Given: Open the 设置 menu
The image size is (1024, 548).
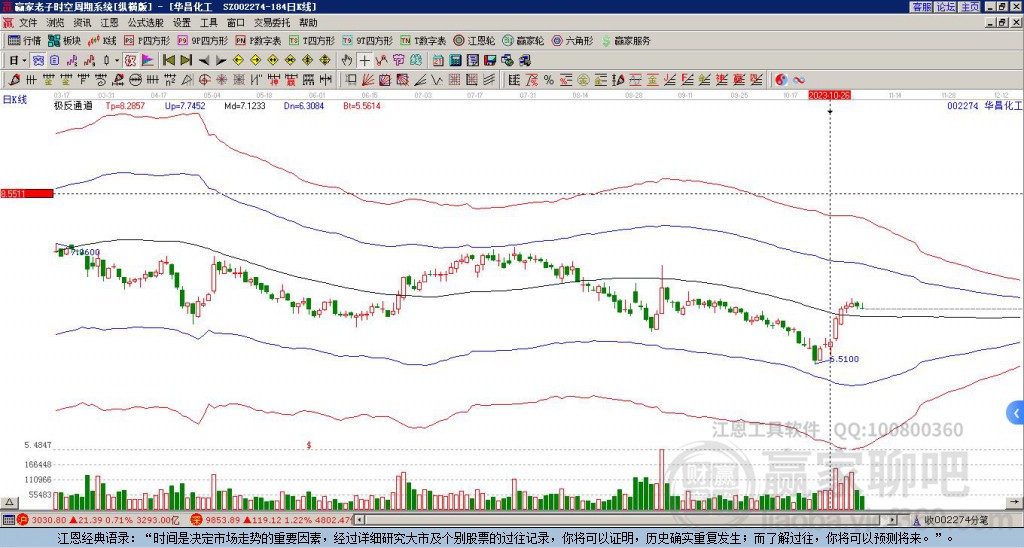Looking at the screenshot, I should (x=182, y=23).
